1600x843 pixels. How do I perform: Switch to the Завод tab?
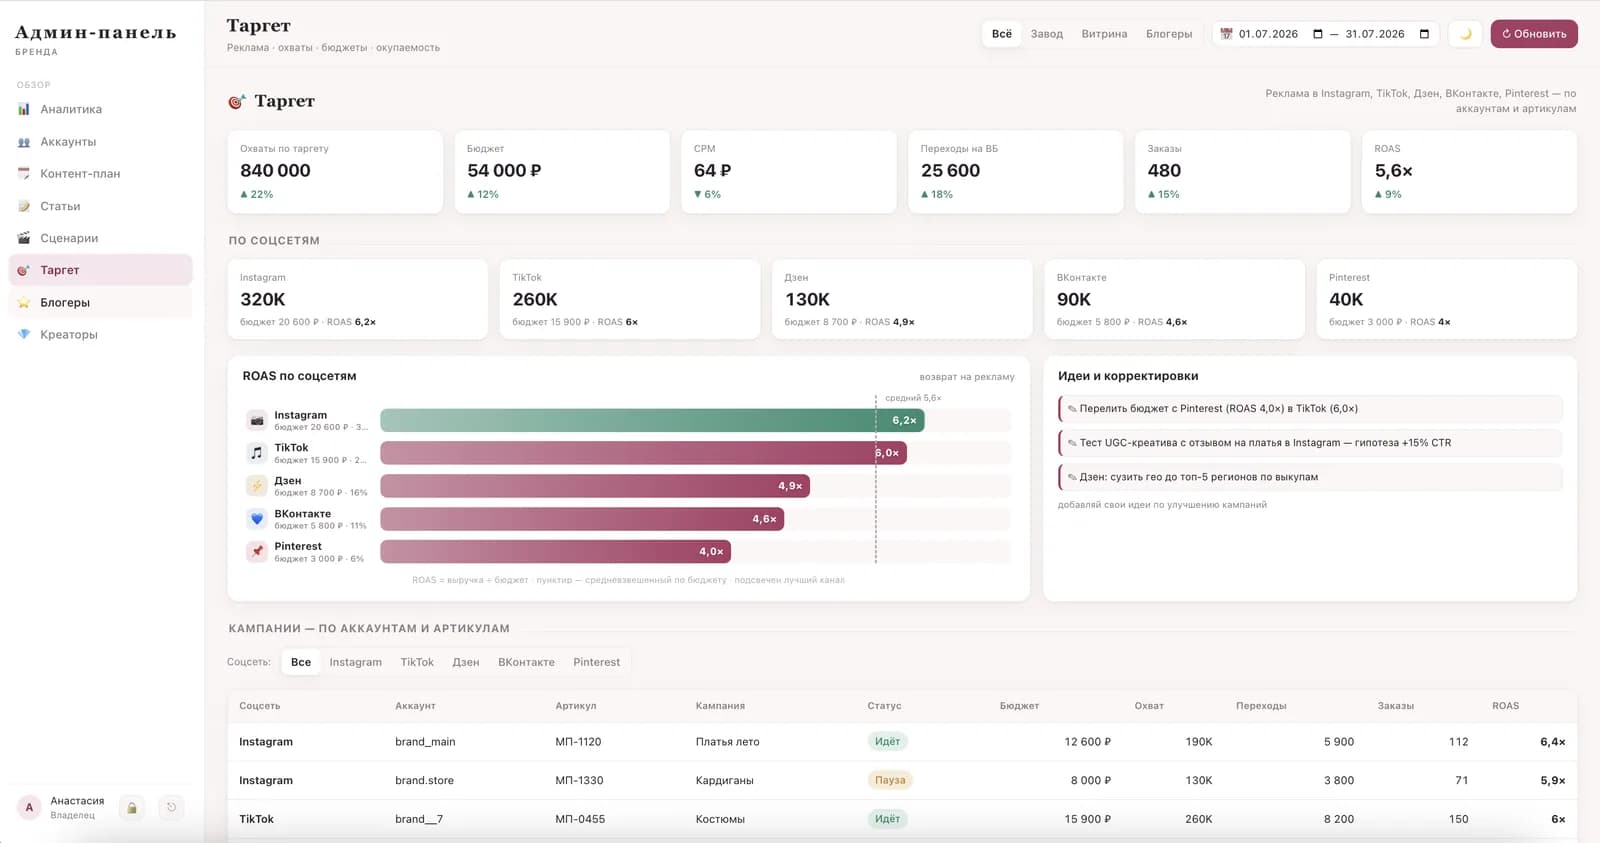[1047, 34]
